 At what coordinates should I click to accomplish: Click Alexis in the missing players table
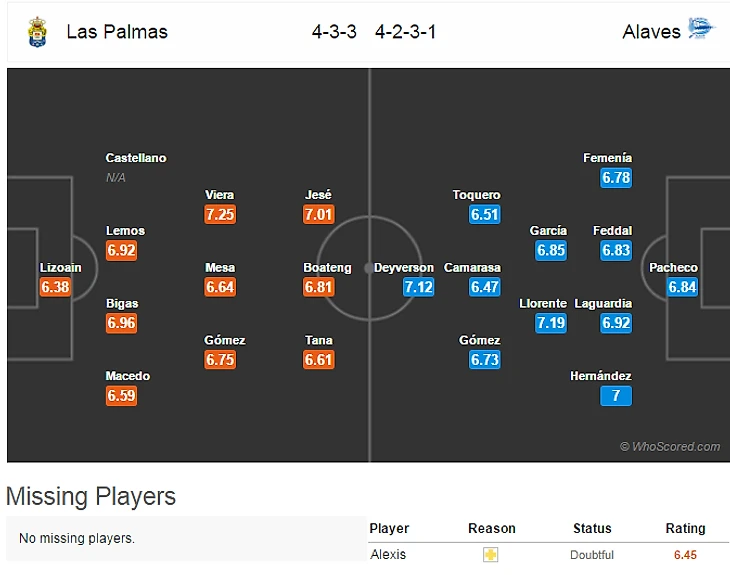click(x=388, y=555)
